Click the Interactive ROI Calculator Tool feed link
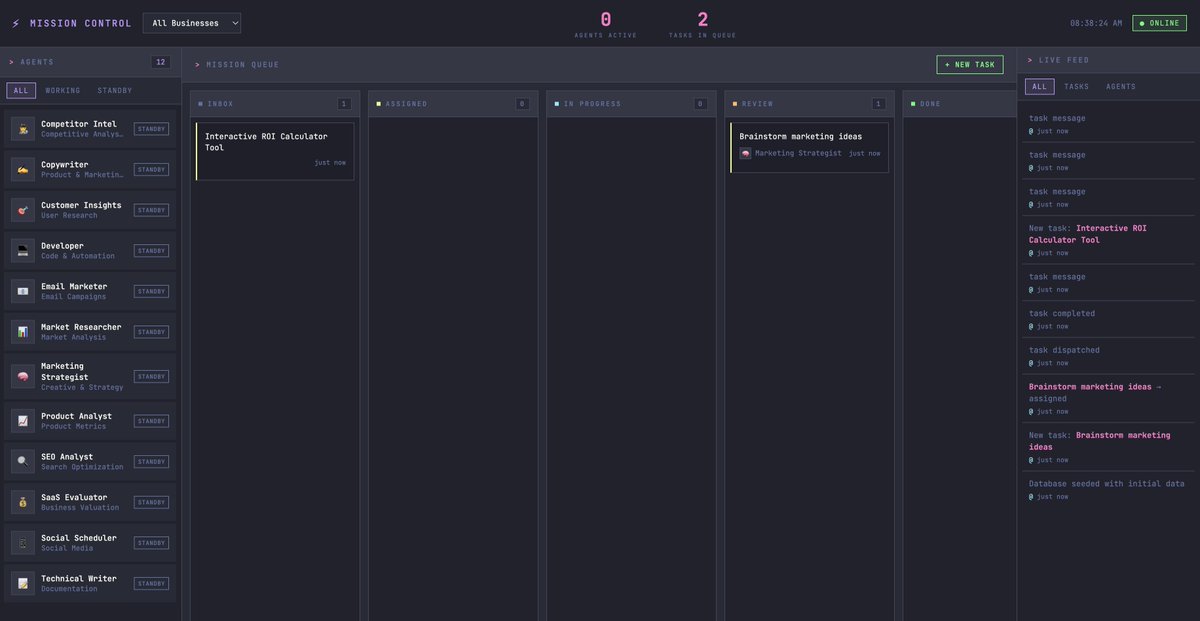This screenshot has height=621, width=1200. (x=1088, y=234)
